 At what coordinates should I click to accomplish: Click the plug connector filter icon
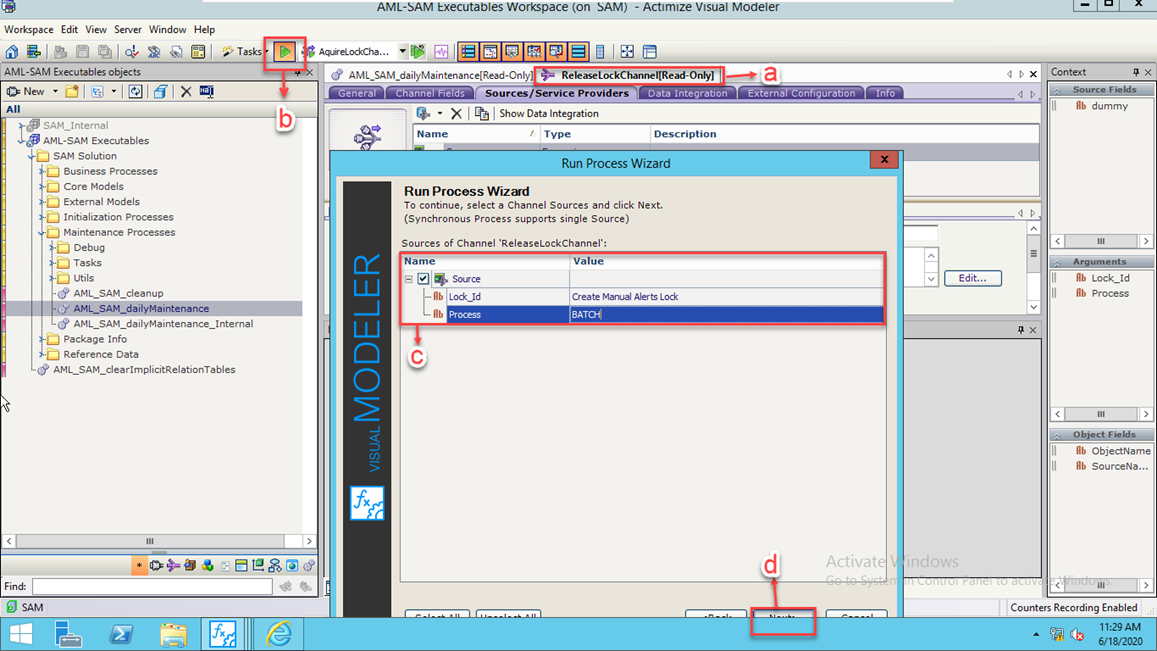click(156, 565)
